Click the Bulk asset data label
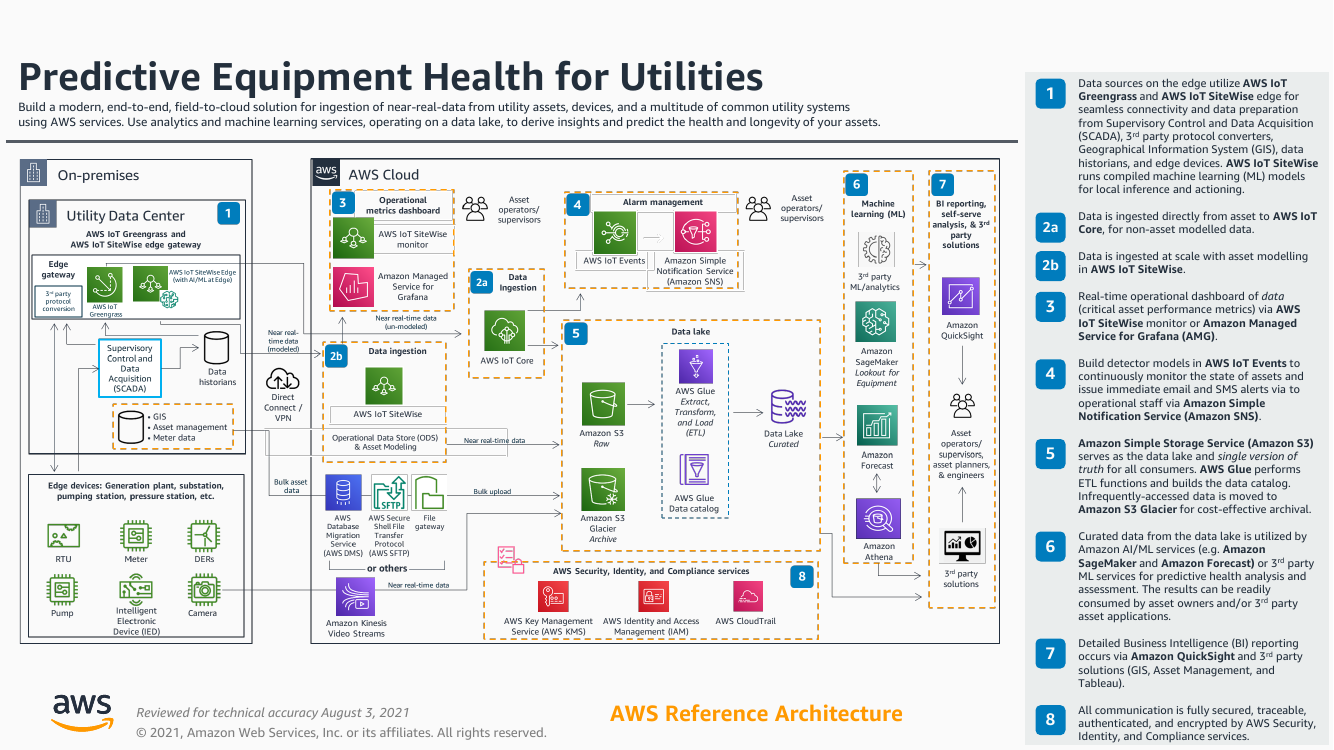Image resolution: width=1334 pixels, height=750 pixels. point(291,486)
